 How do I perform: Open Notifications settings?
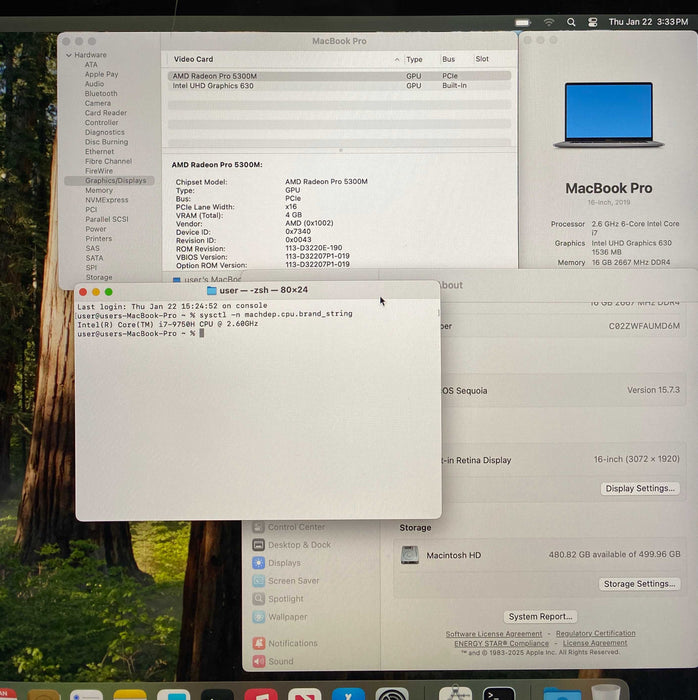[x=285, y=643]
